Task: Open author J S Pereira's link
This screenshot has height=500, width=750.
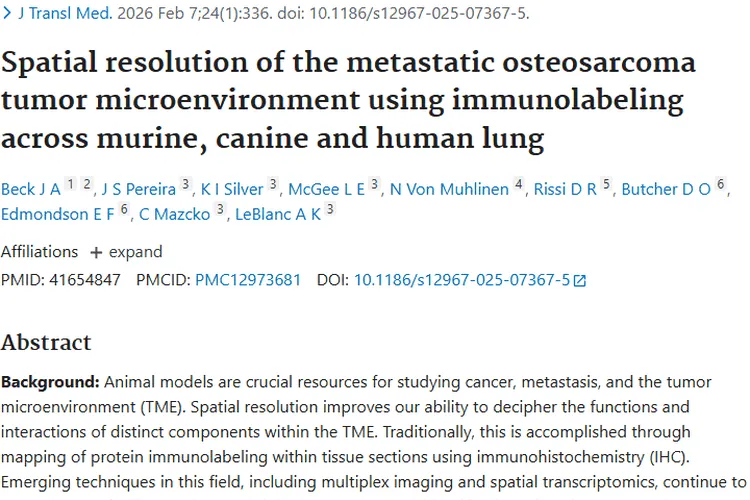Action: (138, 189)
